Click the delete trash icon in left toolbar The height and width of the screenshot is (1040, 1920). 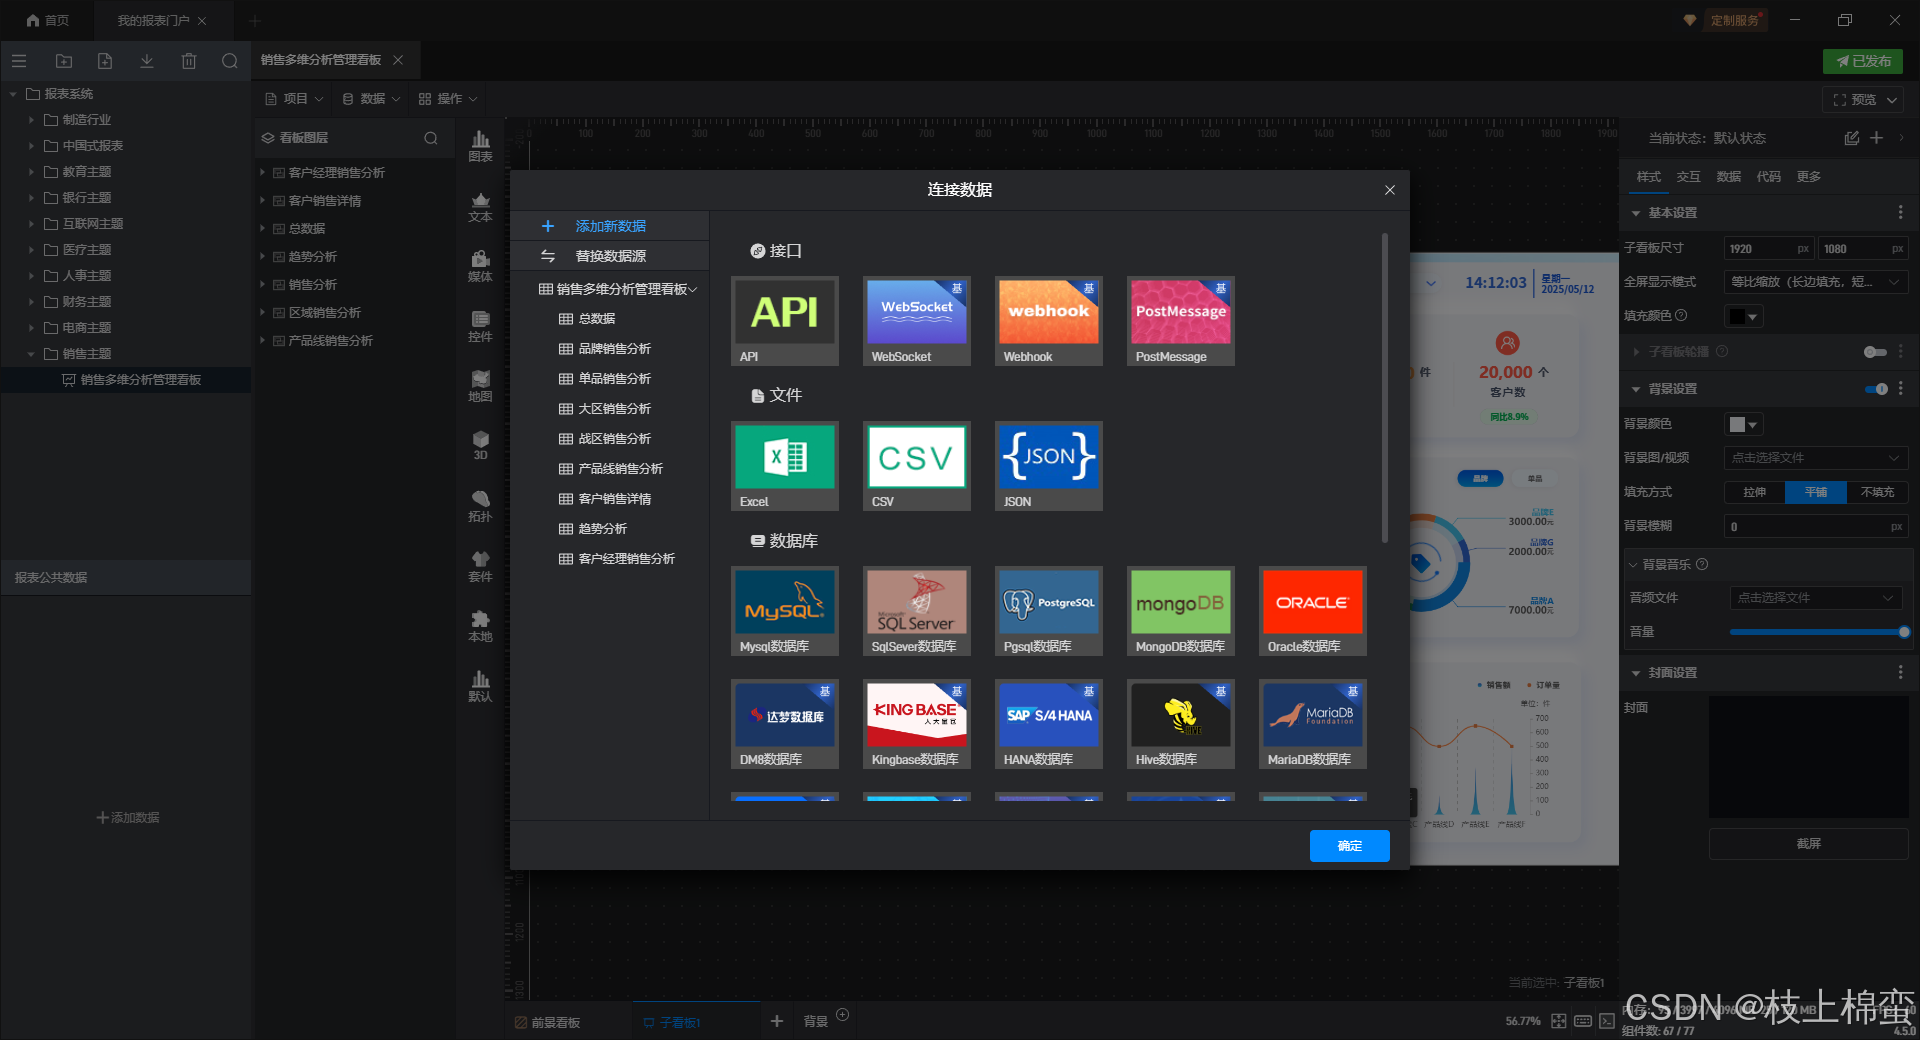tap(188, 61)
